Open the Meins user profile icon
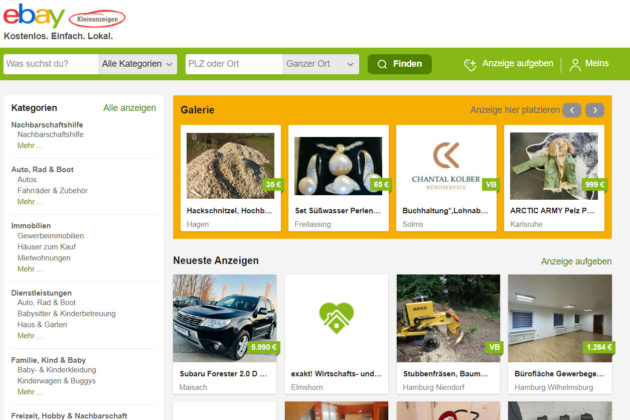Viewport: 630px width, 420px height. point(575,64)
